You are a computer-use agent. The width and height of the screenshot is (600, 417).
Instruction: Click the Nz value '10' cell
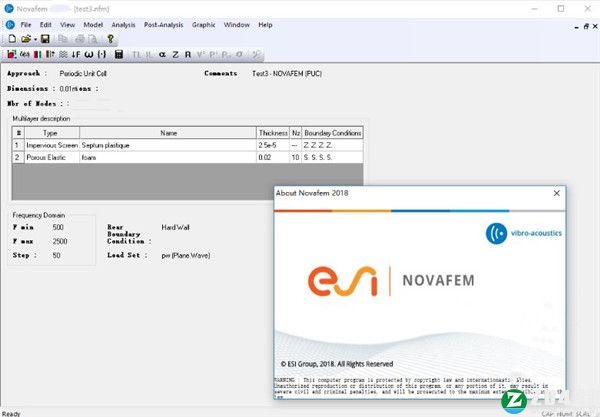tap(295, 157)
